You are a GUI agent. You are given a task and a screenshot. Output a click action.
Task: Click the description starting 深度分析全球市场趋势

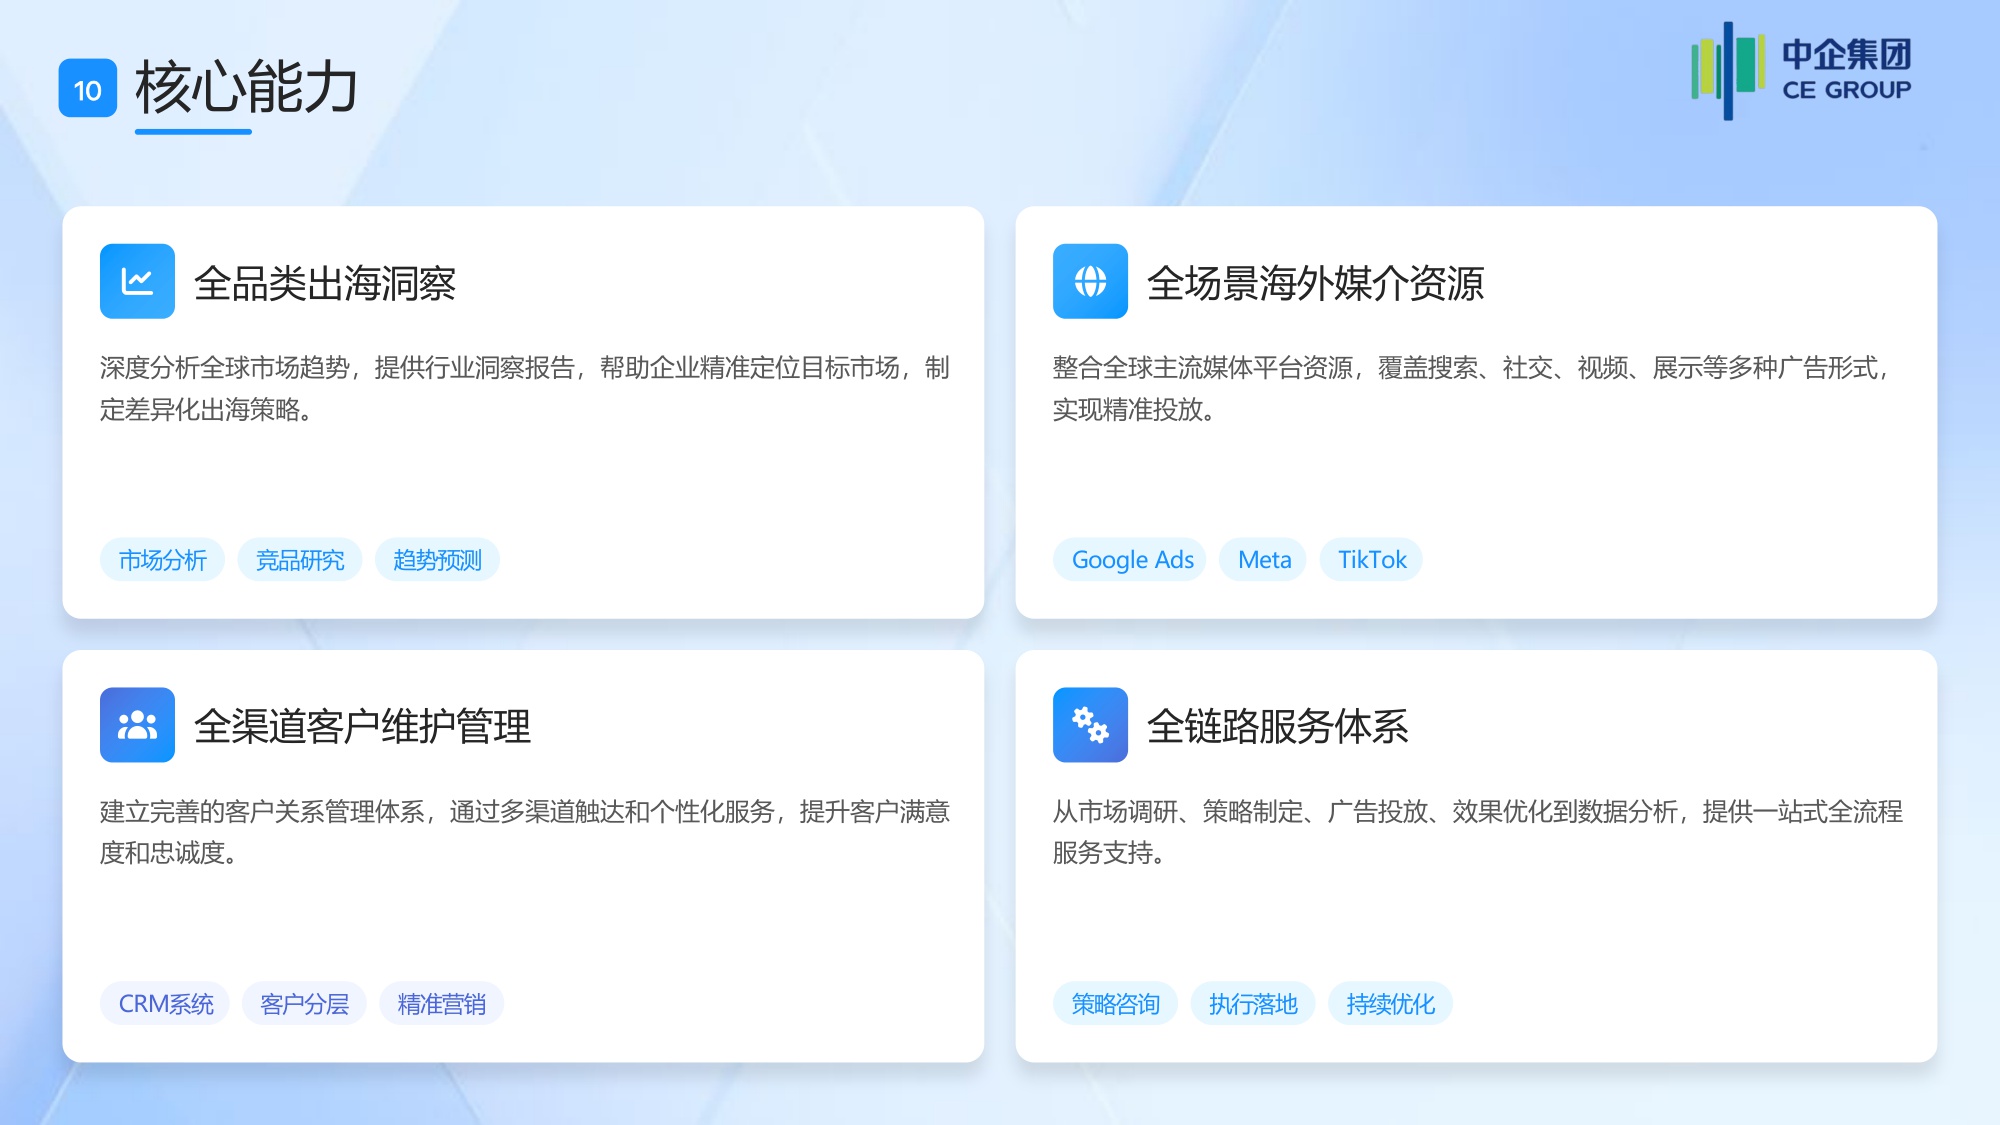coord(524,389)
